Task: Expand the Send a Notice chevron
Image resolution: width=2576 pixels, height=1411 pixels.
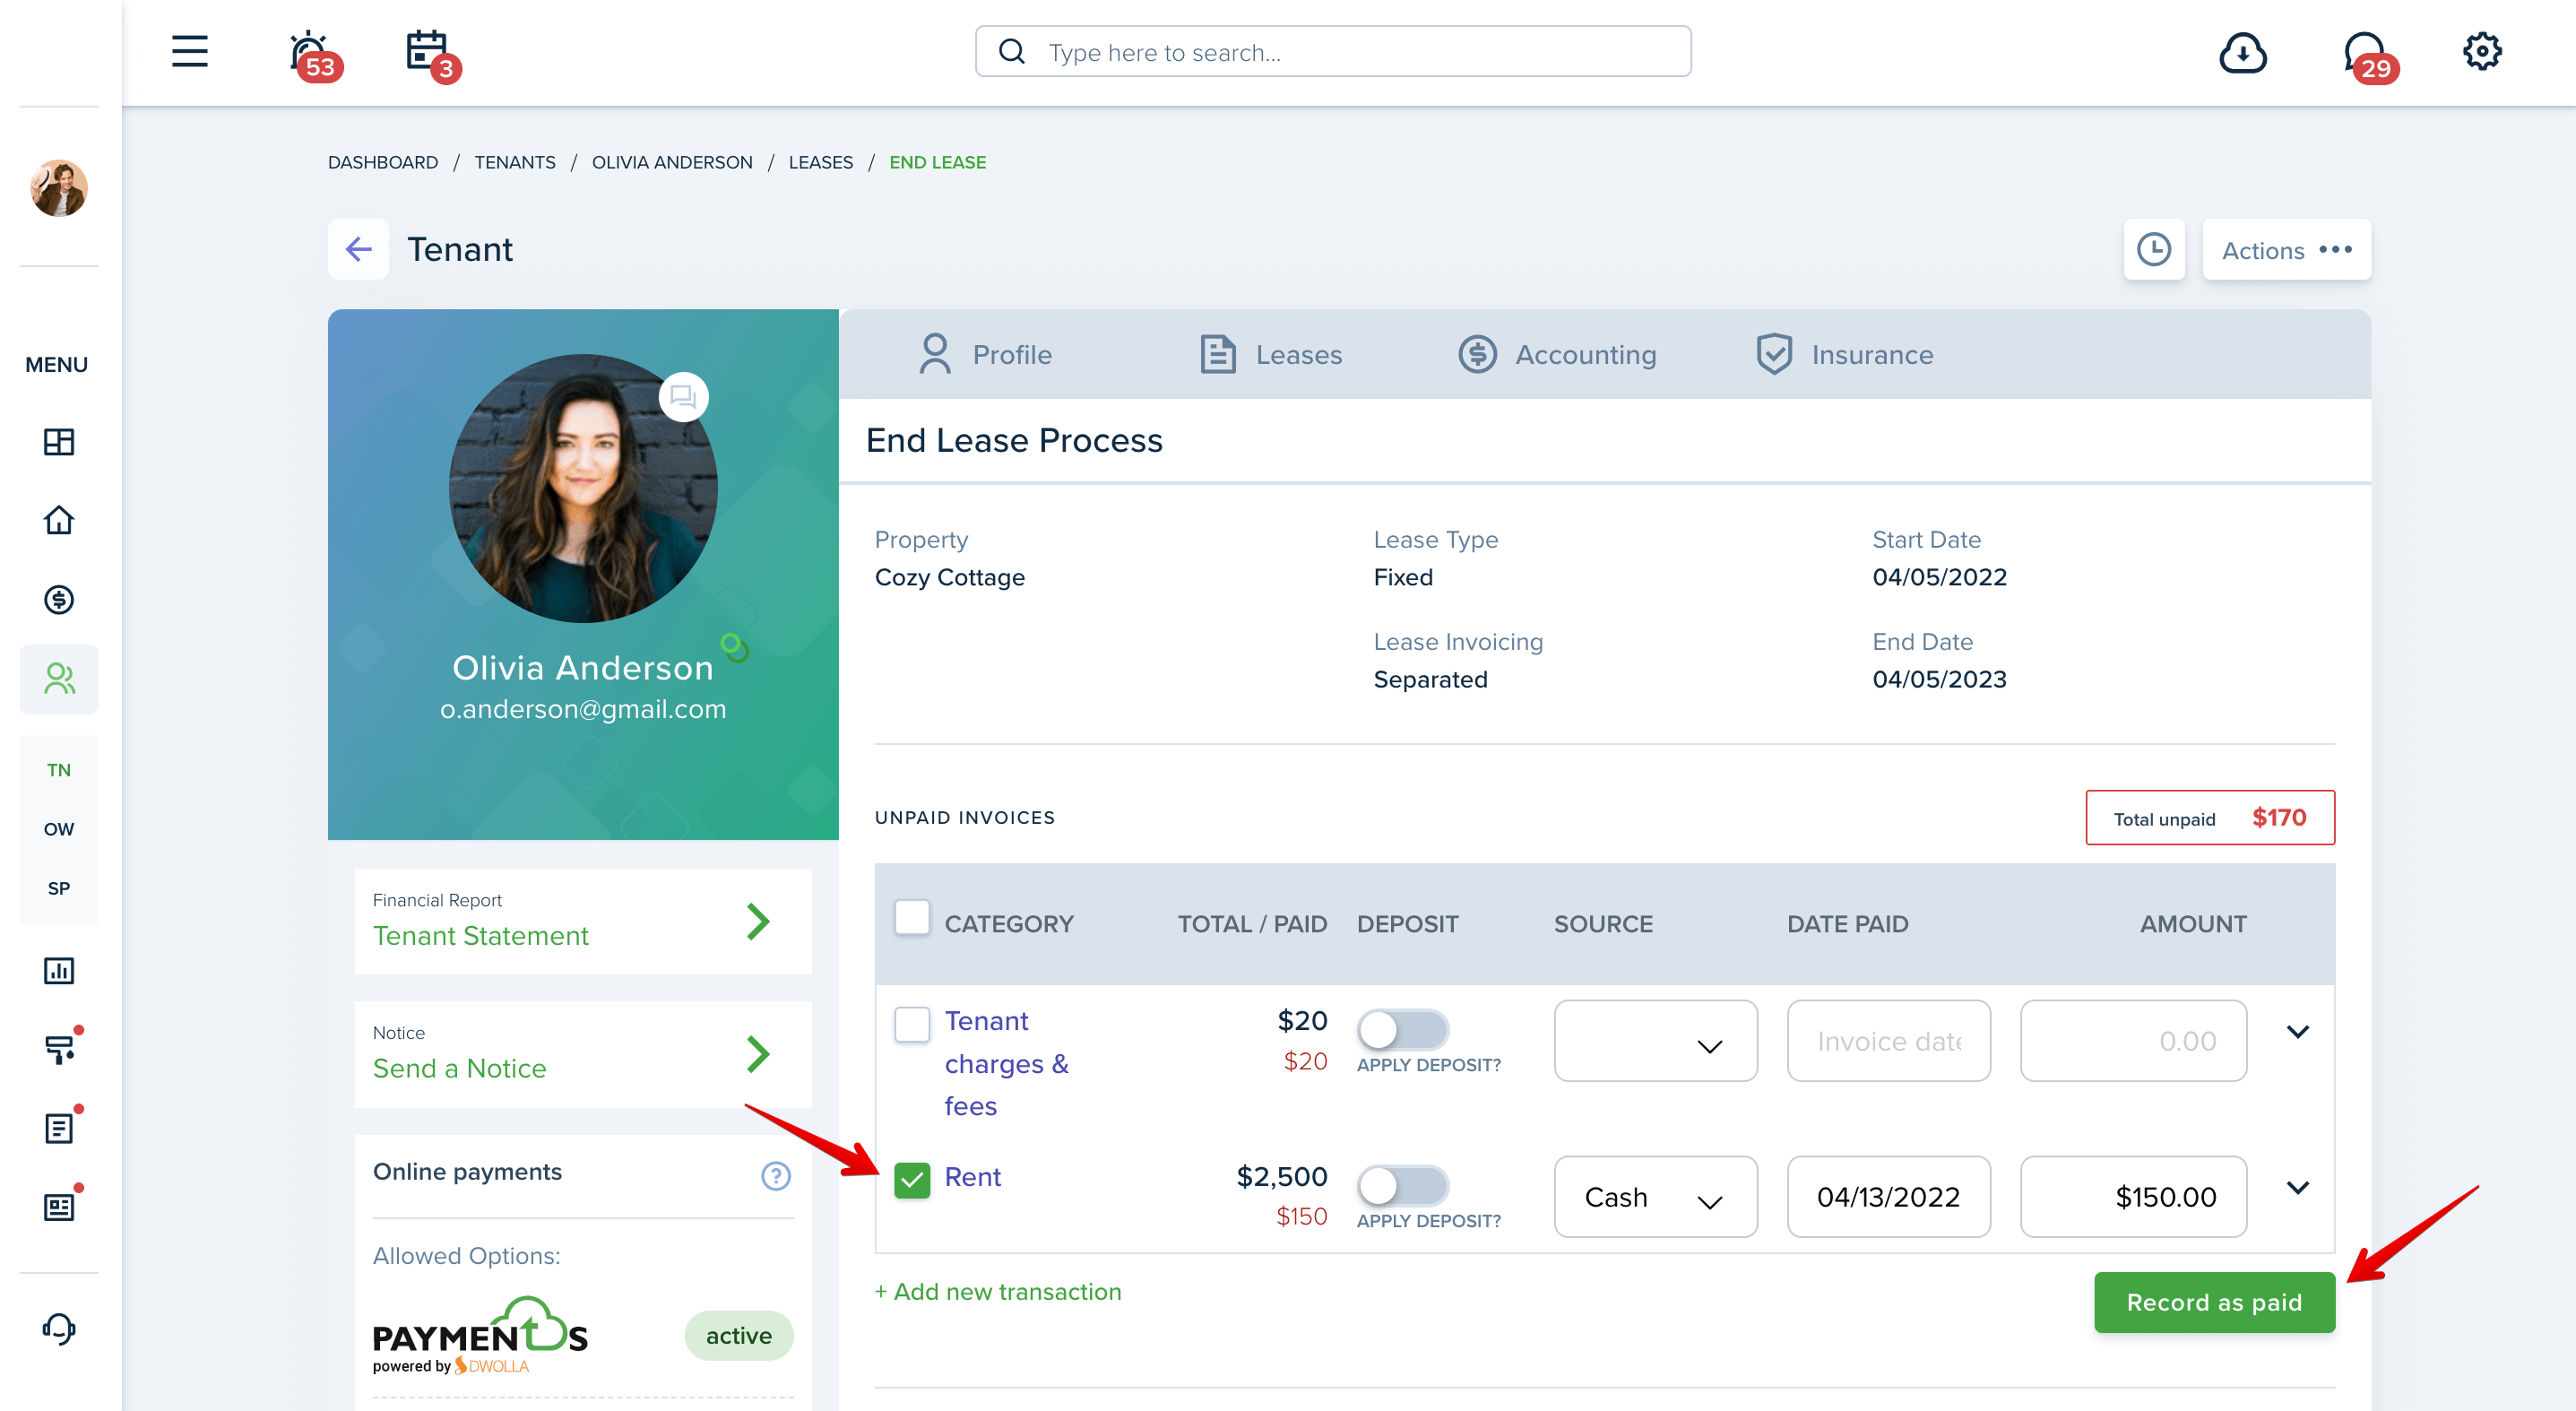Action: pos(758,1053)
